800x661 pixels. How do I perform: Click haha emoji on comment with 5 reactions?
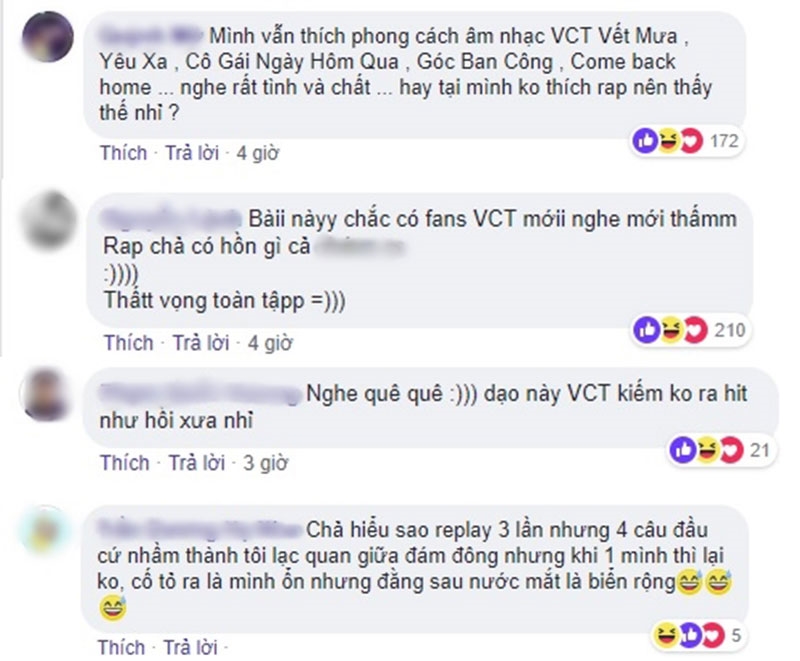point(665,635)
